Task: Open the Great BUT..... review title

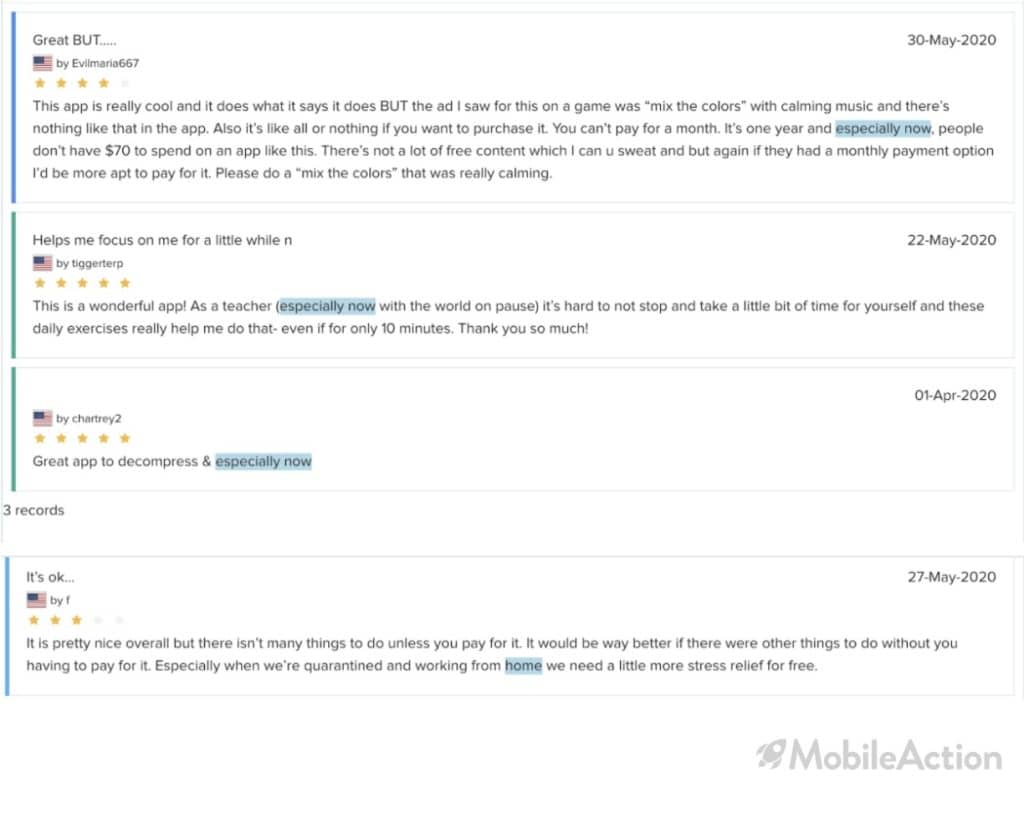Action: (x=74, y=40)
